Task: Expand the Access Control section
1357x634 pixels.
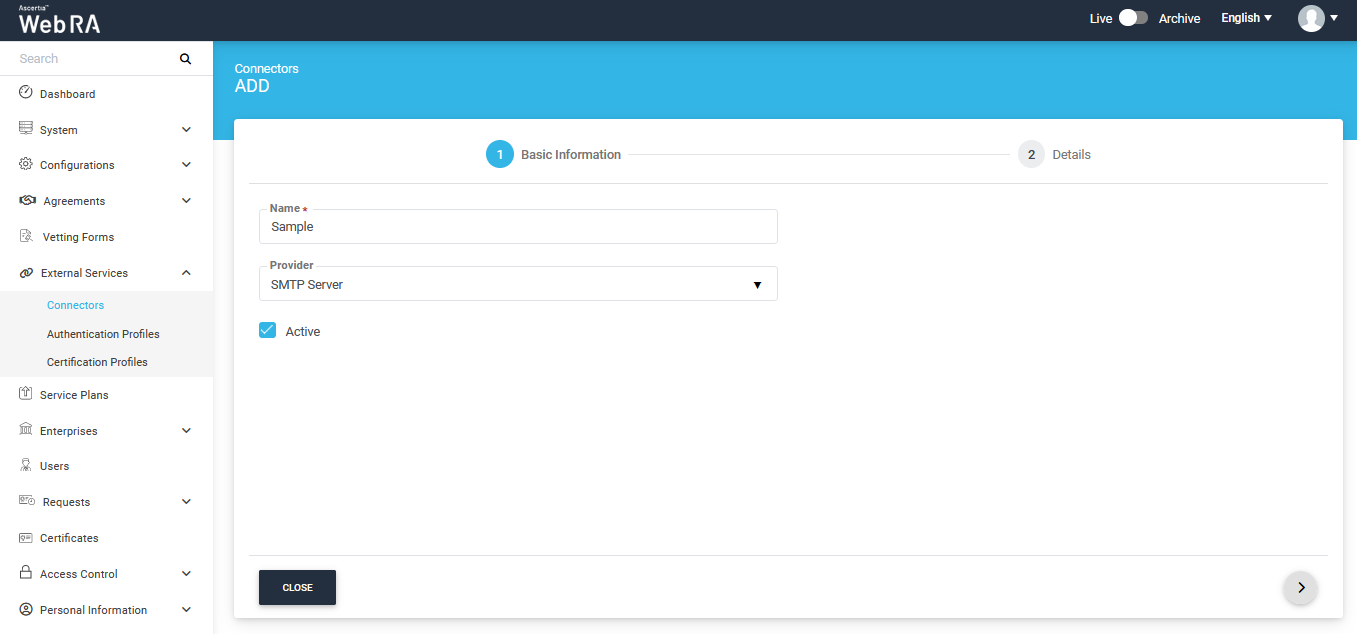Action: (186, 574)
